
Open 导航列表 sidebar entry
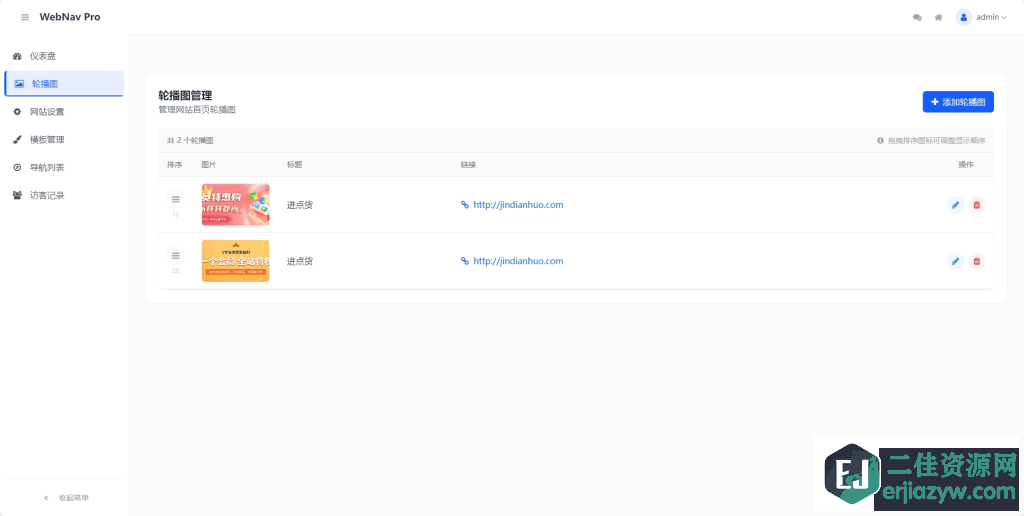tap(46, 168)
